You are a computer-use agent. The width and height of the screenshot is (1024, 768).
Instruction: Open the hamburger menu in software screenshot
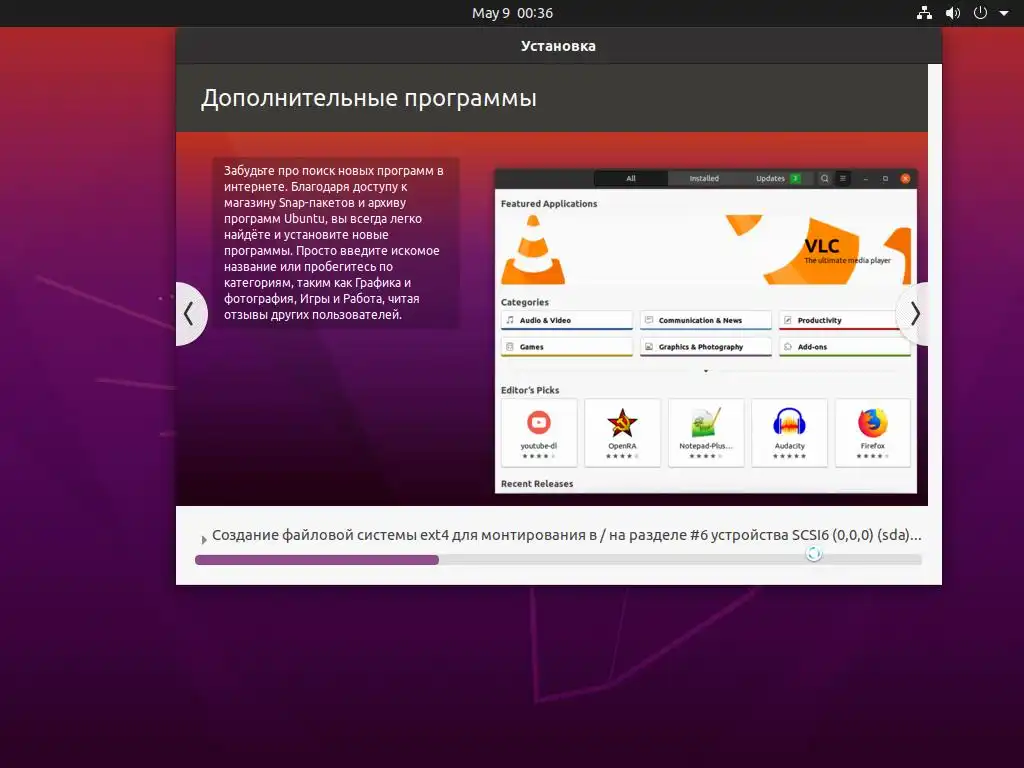pos(843,178)
